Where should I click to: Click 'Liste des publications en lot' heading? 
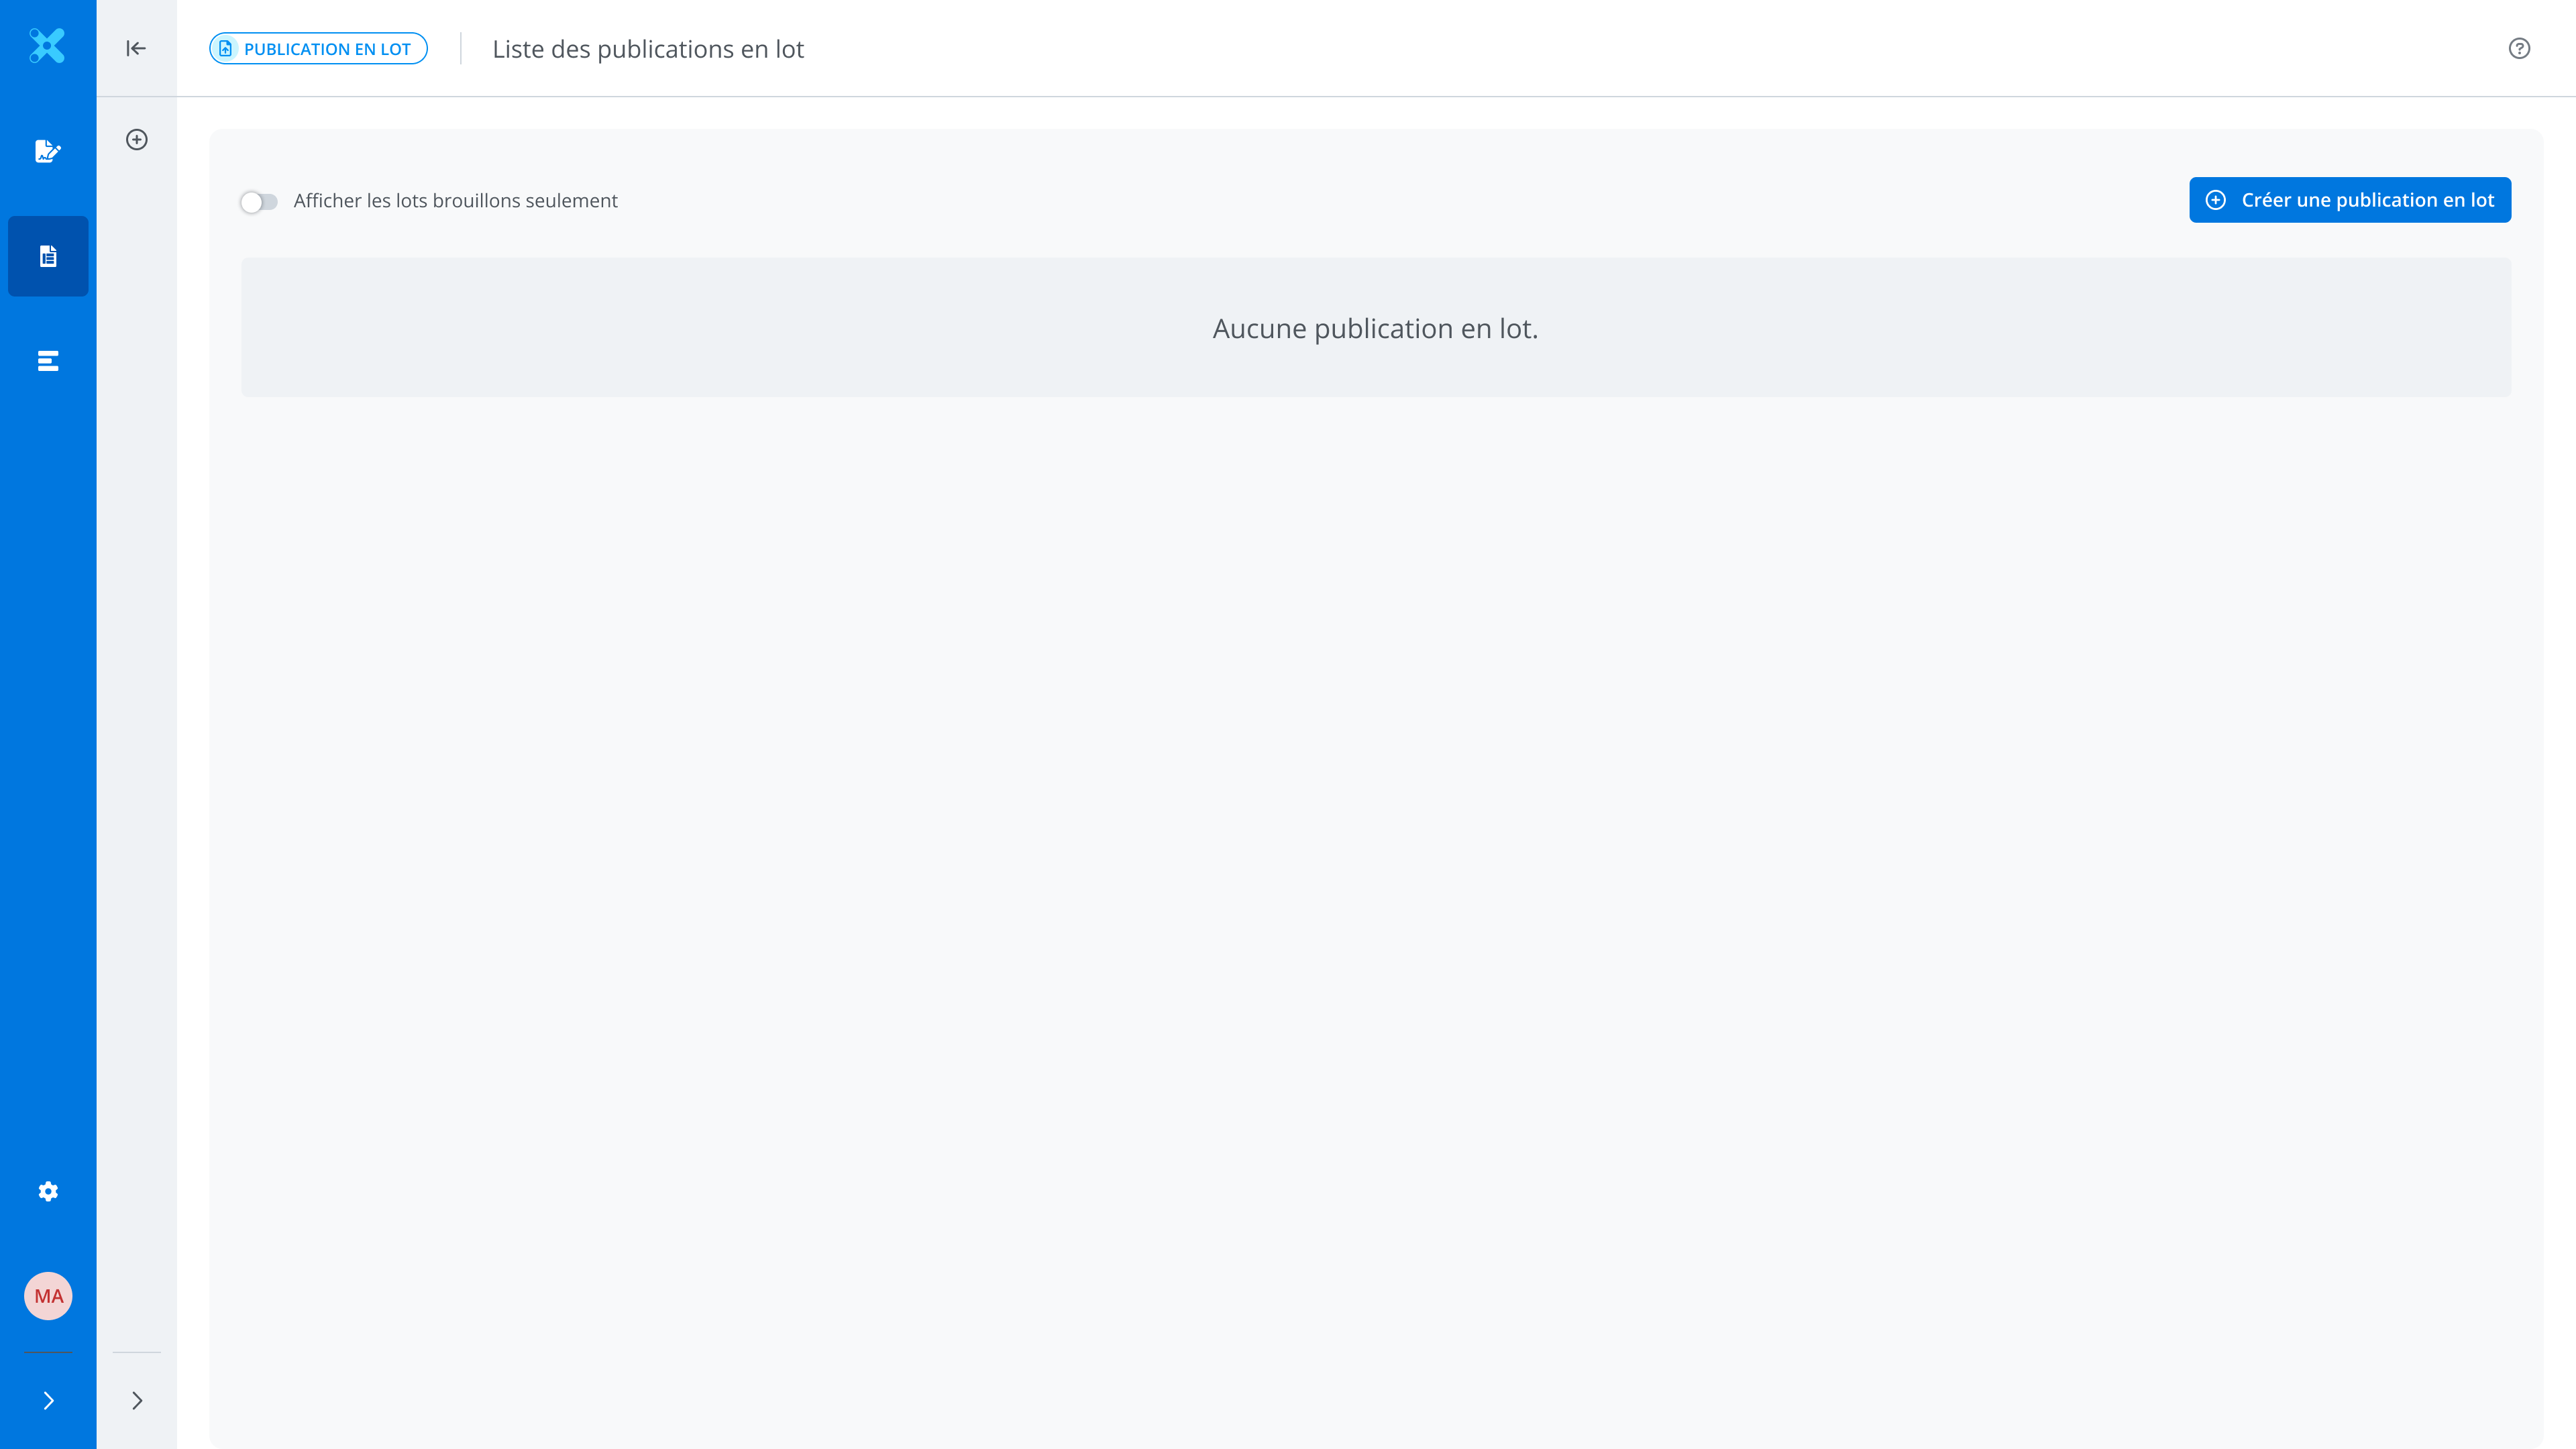(x=648, y=49)
